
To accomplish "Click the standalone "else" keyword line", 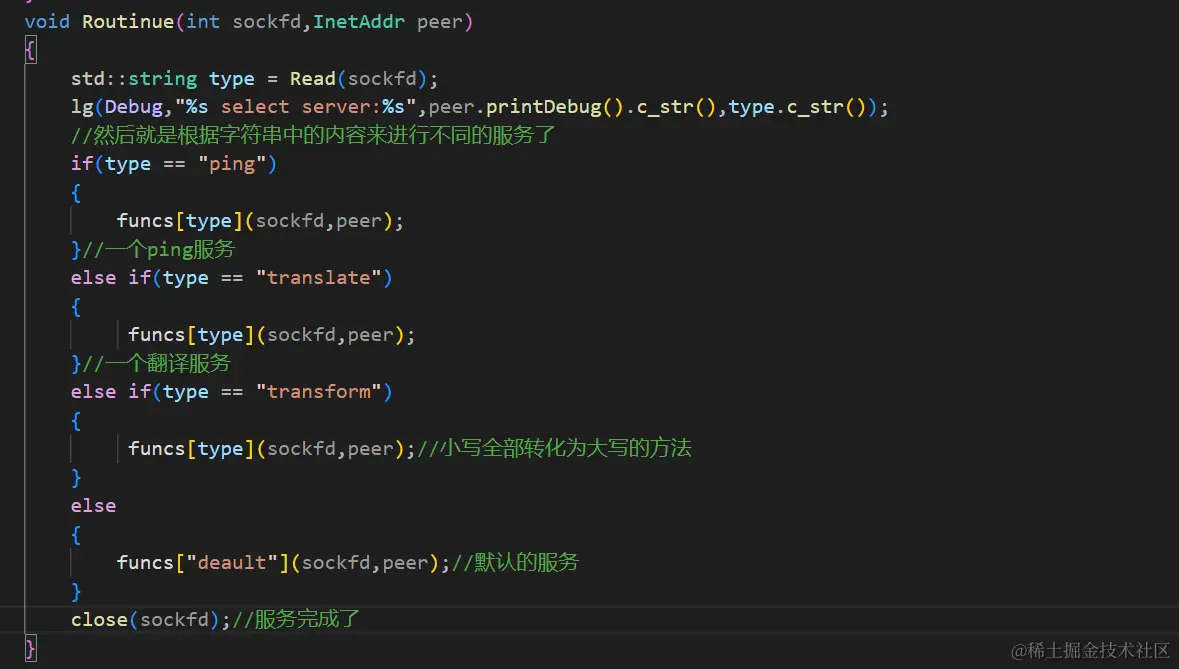I will click(x=93, y=506).
